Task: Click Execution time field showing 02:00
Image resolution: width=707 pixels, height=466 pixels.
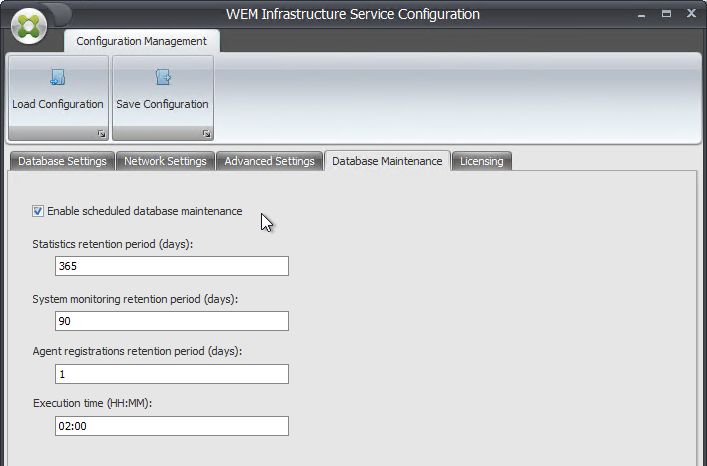Action: (x=172, y=426)
